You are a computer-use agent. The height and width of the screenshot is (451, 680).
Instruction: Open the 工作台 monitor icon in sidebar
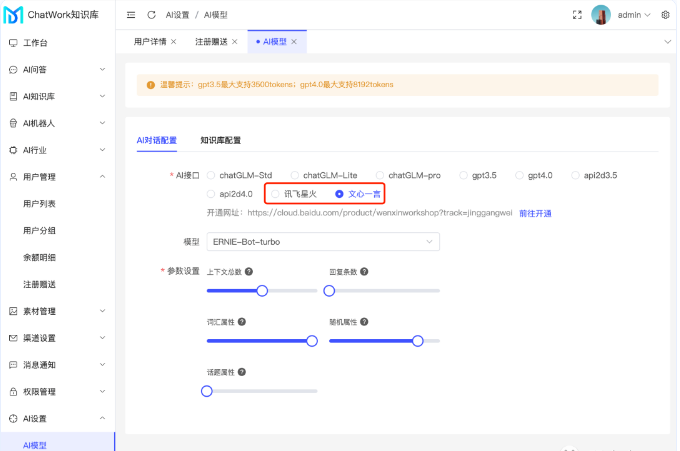13,43
